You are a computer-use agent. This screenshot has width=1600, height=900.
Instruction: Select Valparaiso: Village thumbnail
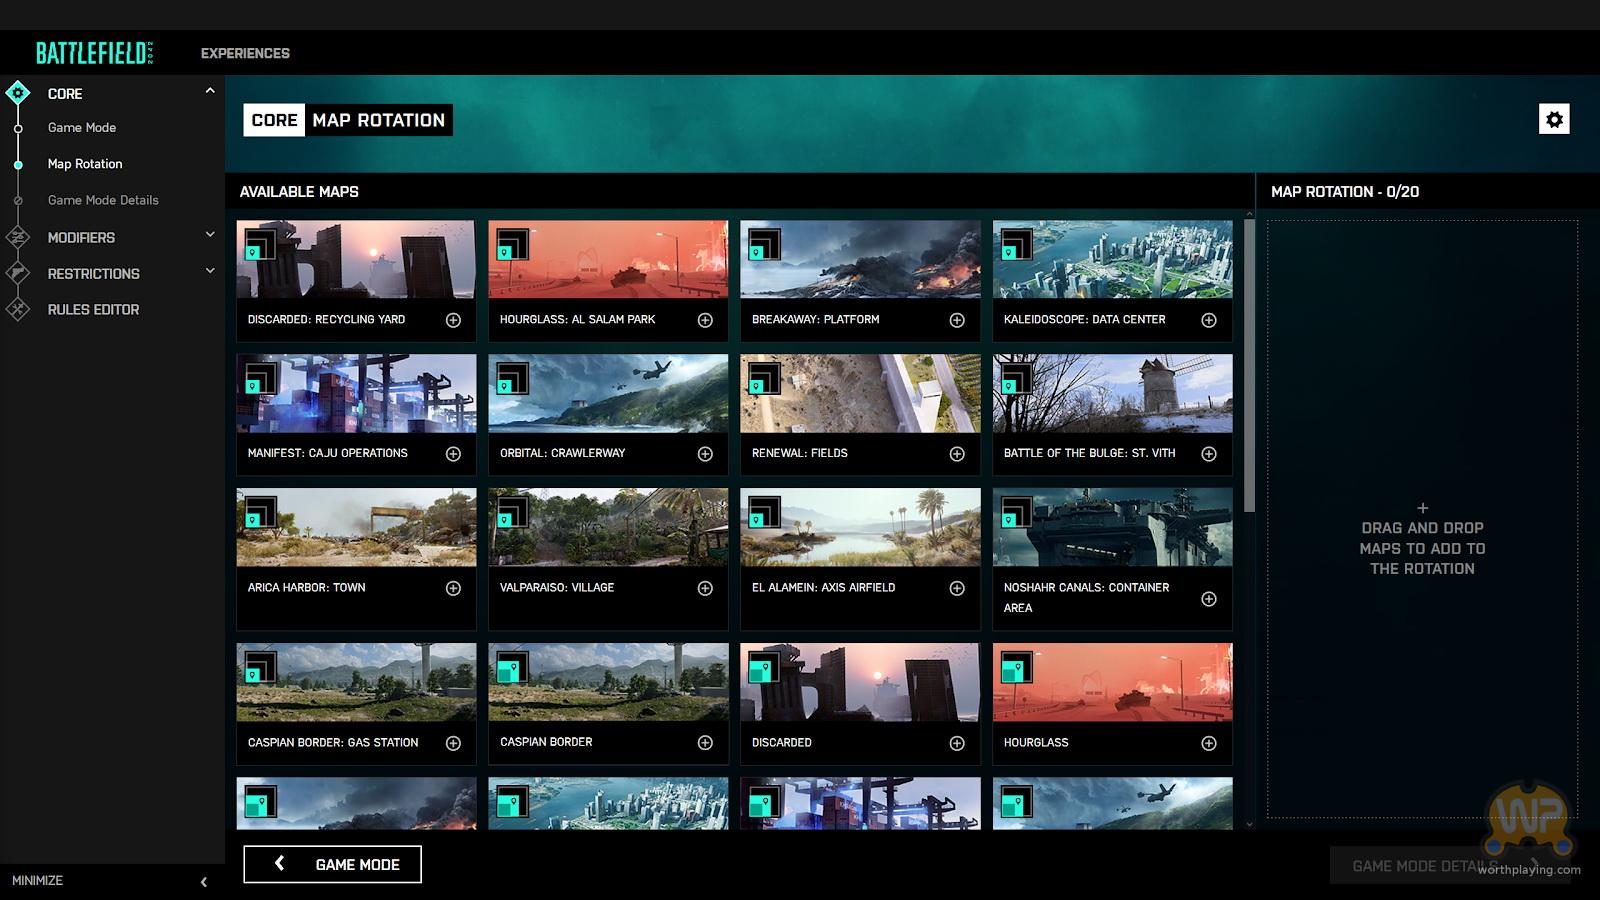coord(608,527)
